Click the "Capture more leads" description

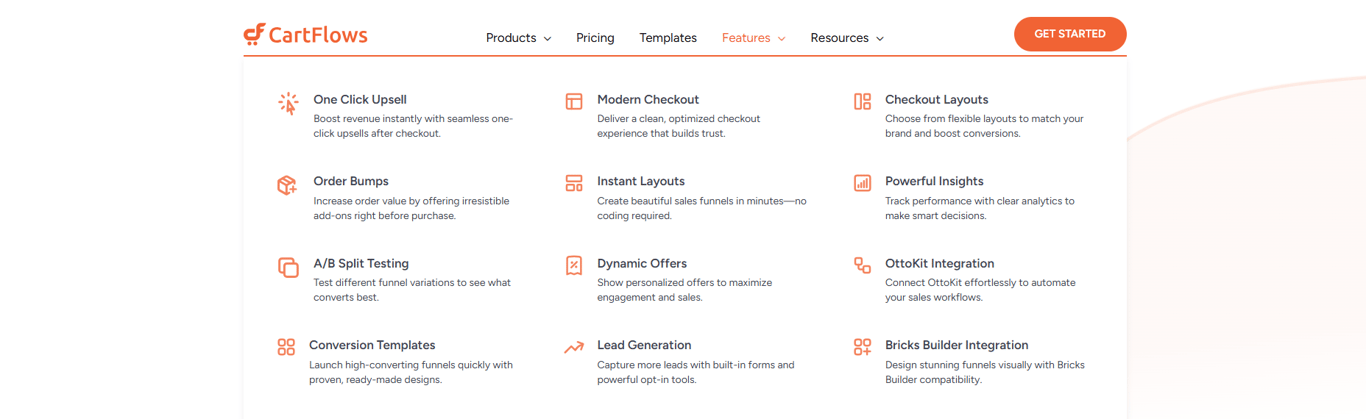pos(696,372)
